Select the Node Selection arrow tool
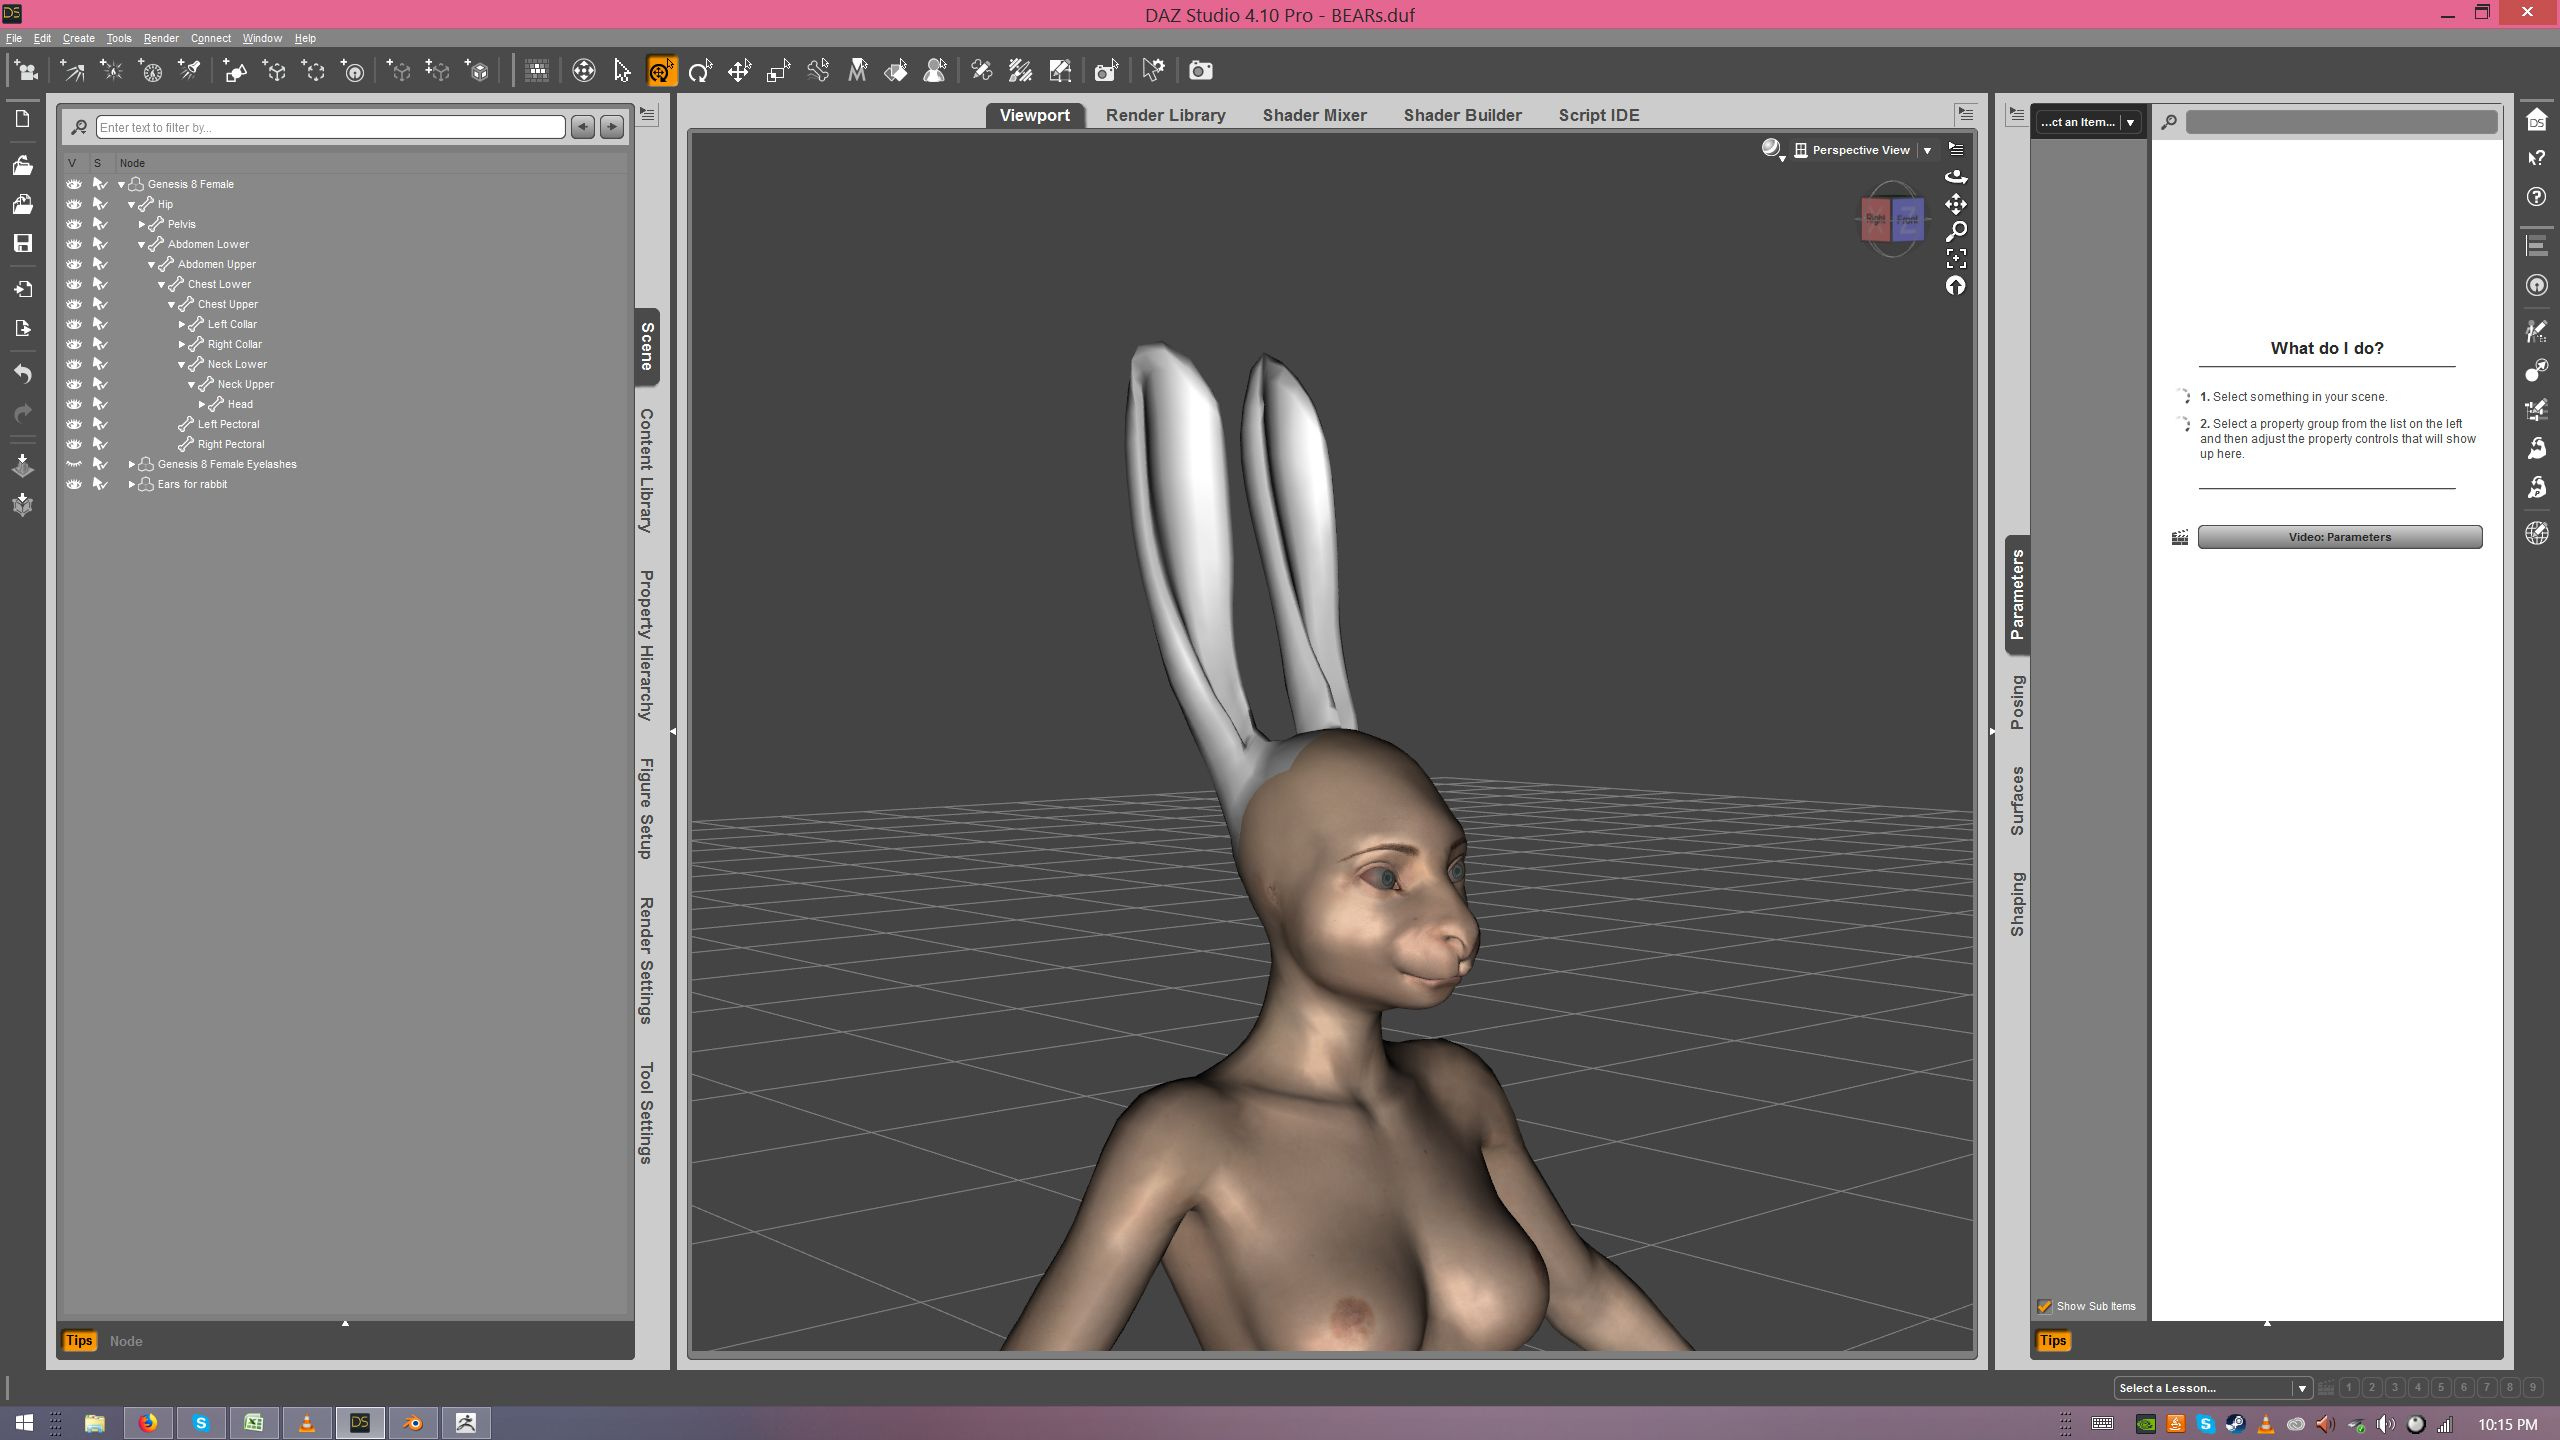This screenshot has height=1440, width=2560. click(x=622, y=71)
